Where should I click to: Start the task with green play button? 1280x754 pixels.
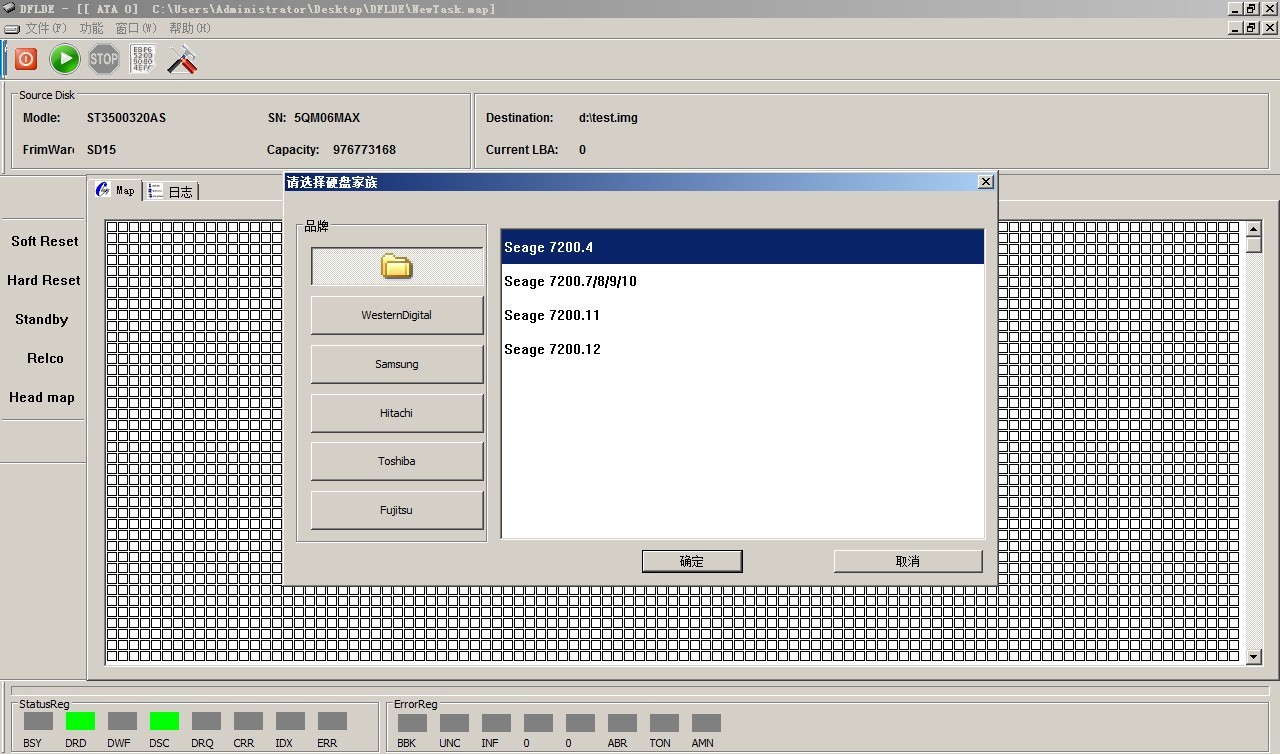(x=65, y=59)
